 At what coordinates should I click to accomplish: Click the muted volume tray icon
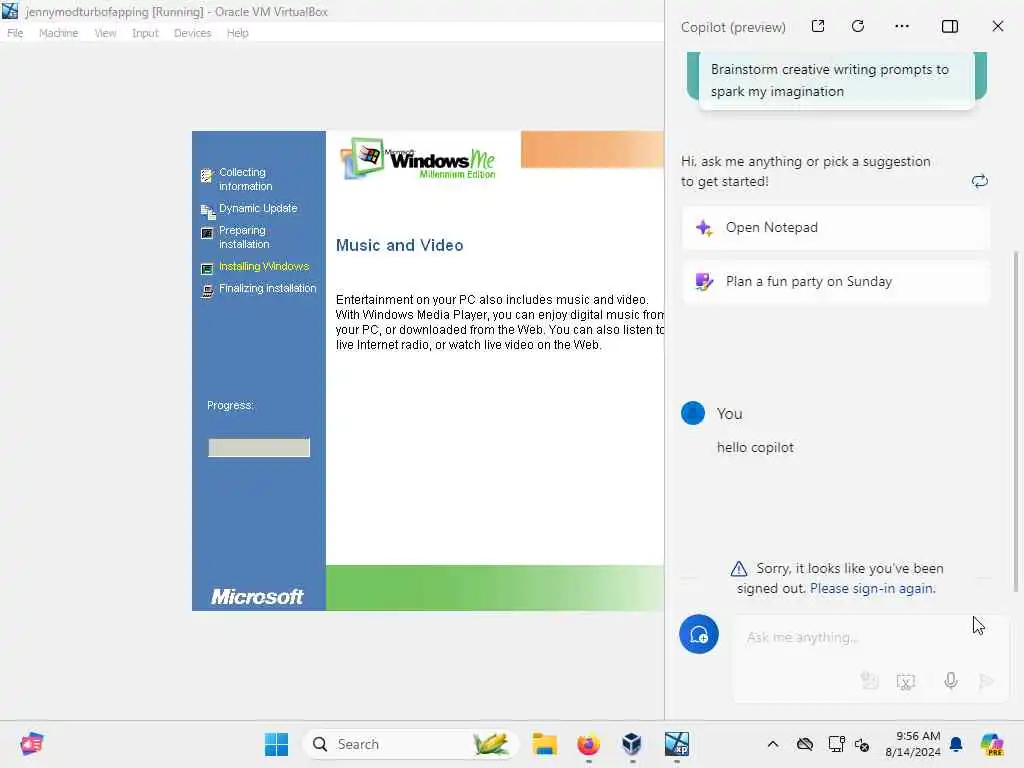[862, 744]
